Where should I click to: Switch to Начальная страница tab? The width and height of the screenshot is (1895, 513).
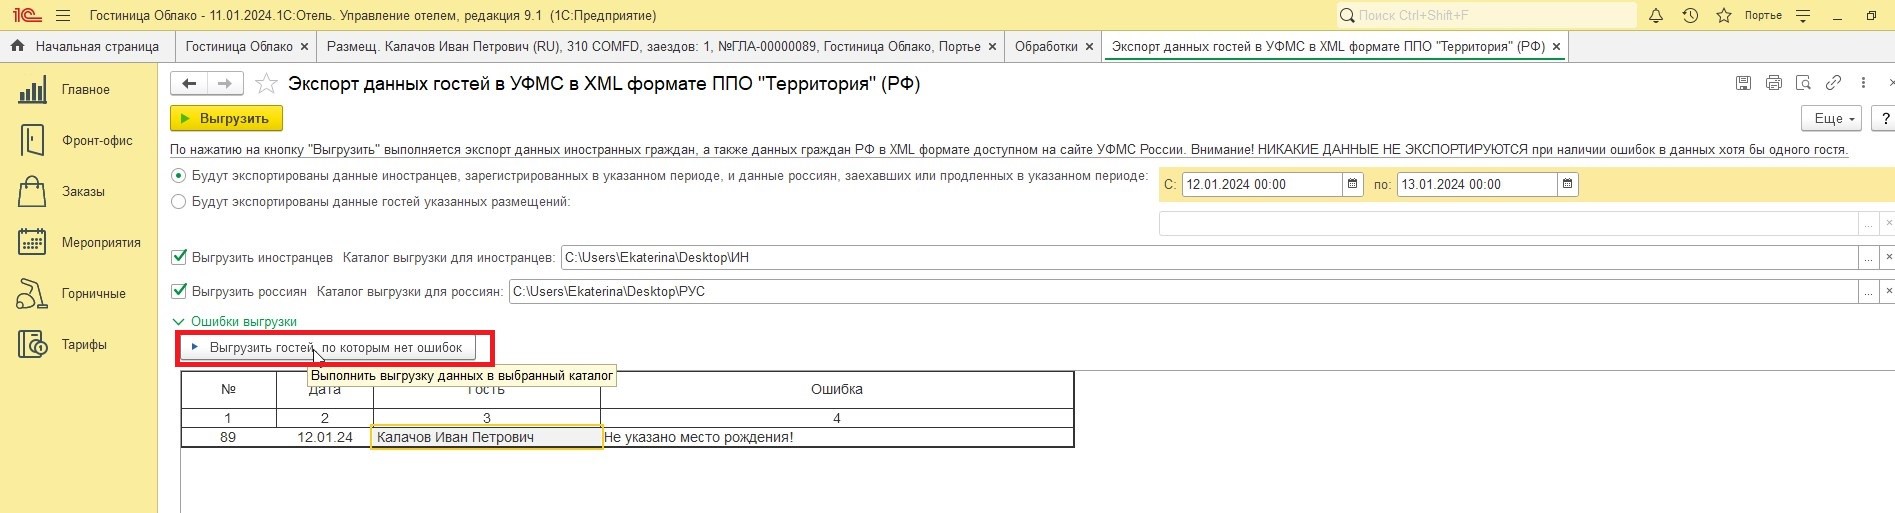tap(87, 46)
